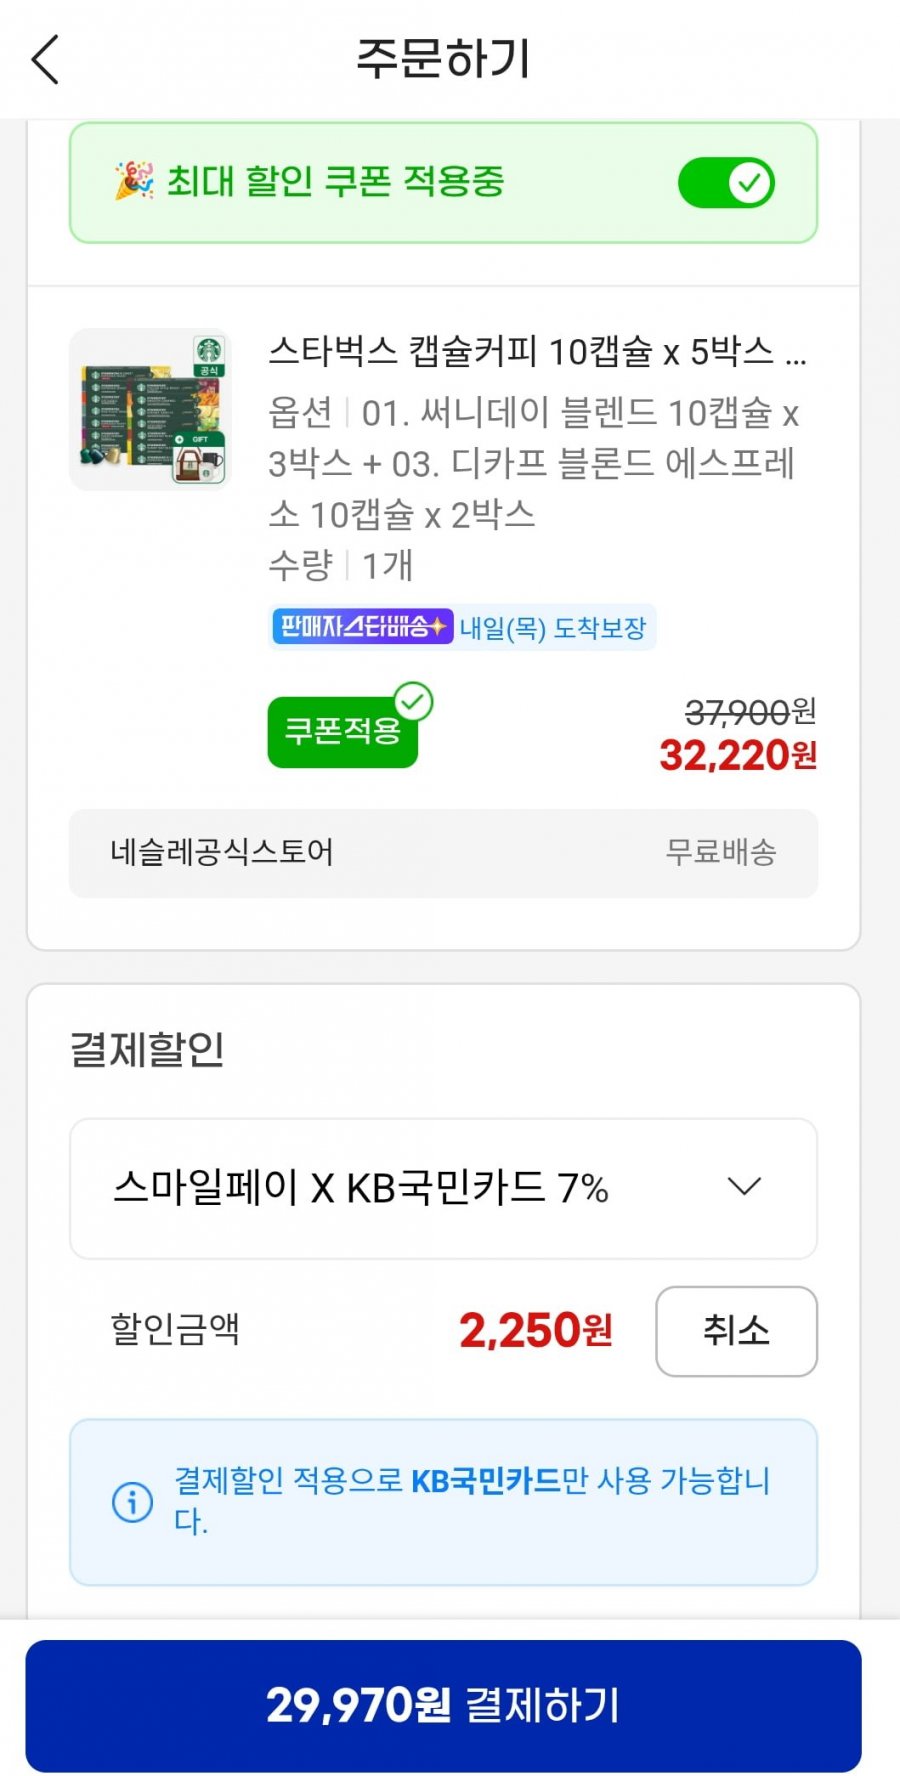Expand the 스마일페이 X KB국민카드 7% dropdown

442,1188
